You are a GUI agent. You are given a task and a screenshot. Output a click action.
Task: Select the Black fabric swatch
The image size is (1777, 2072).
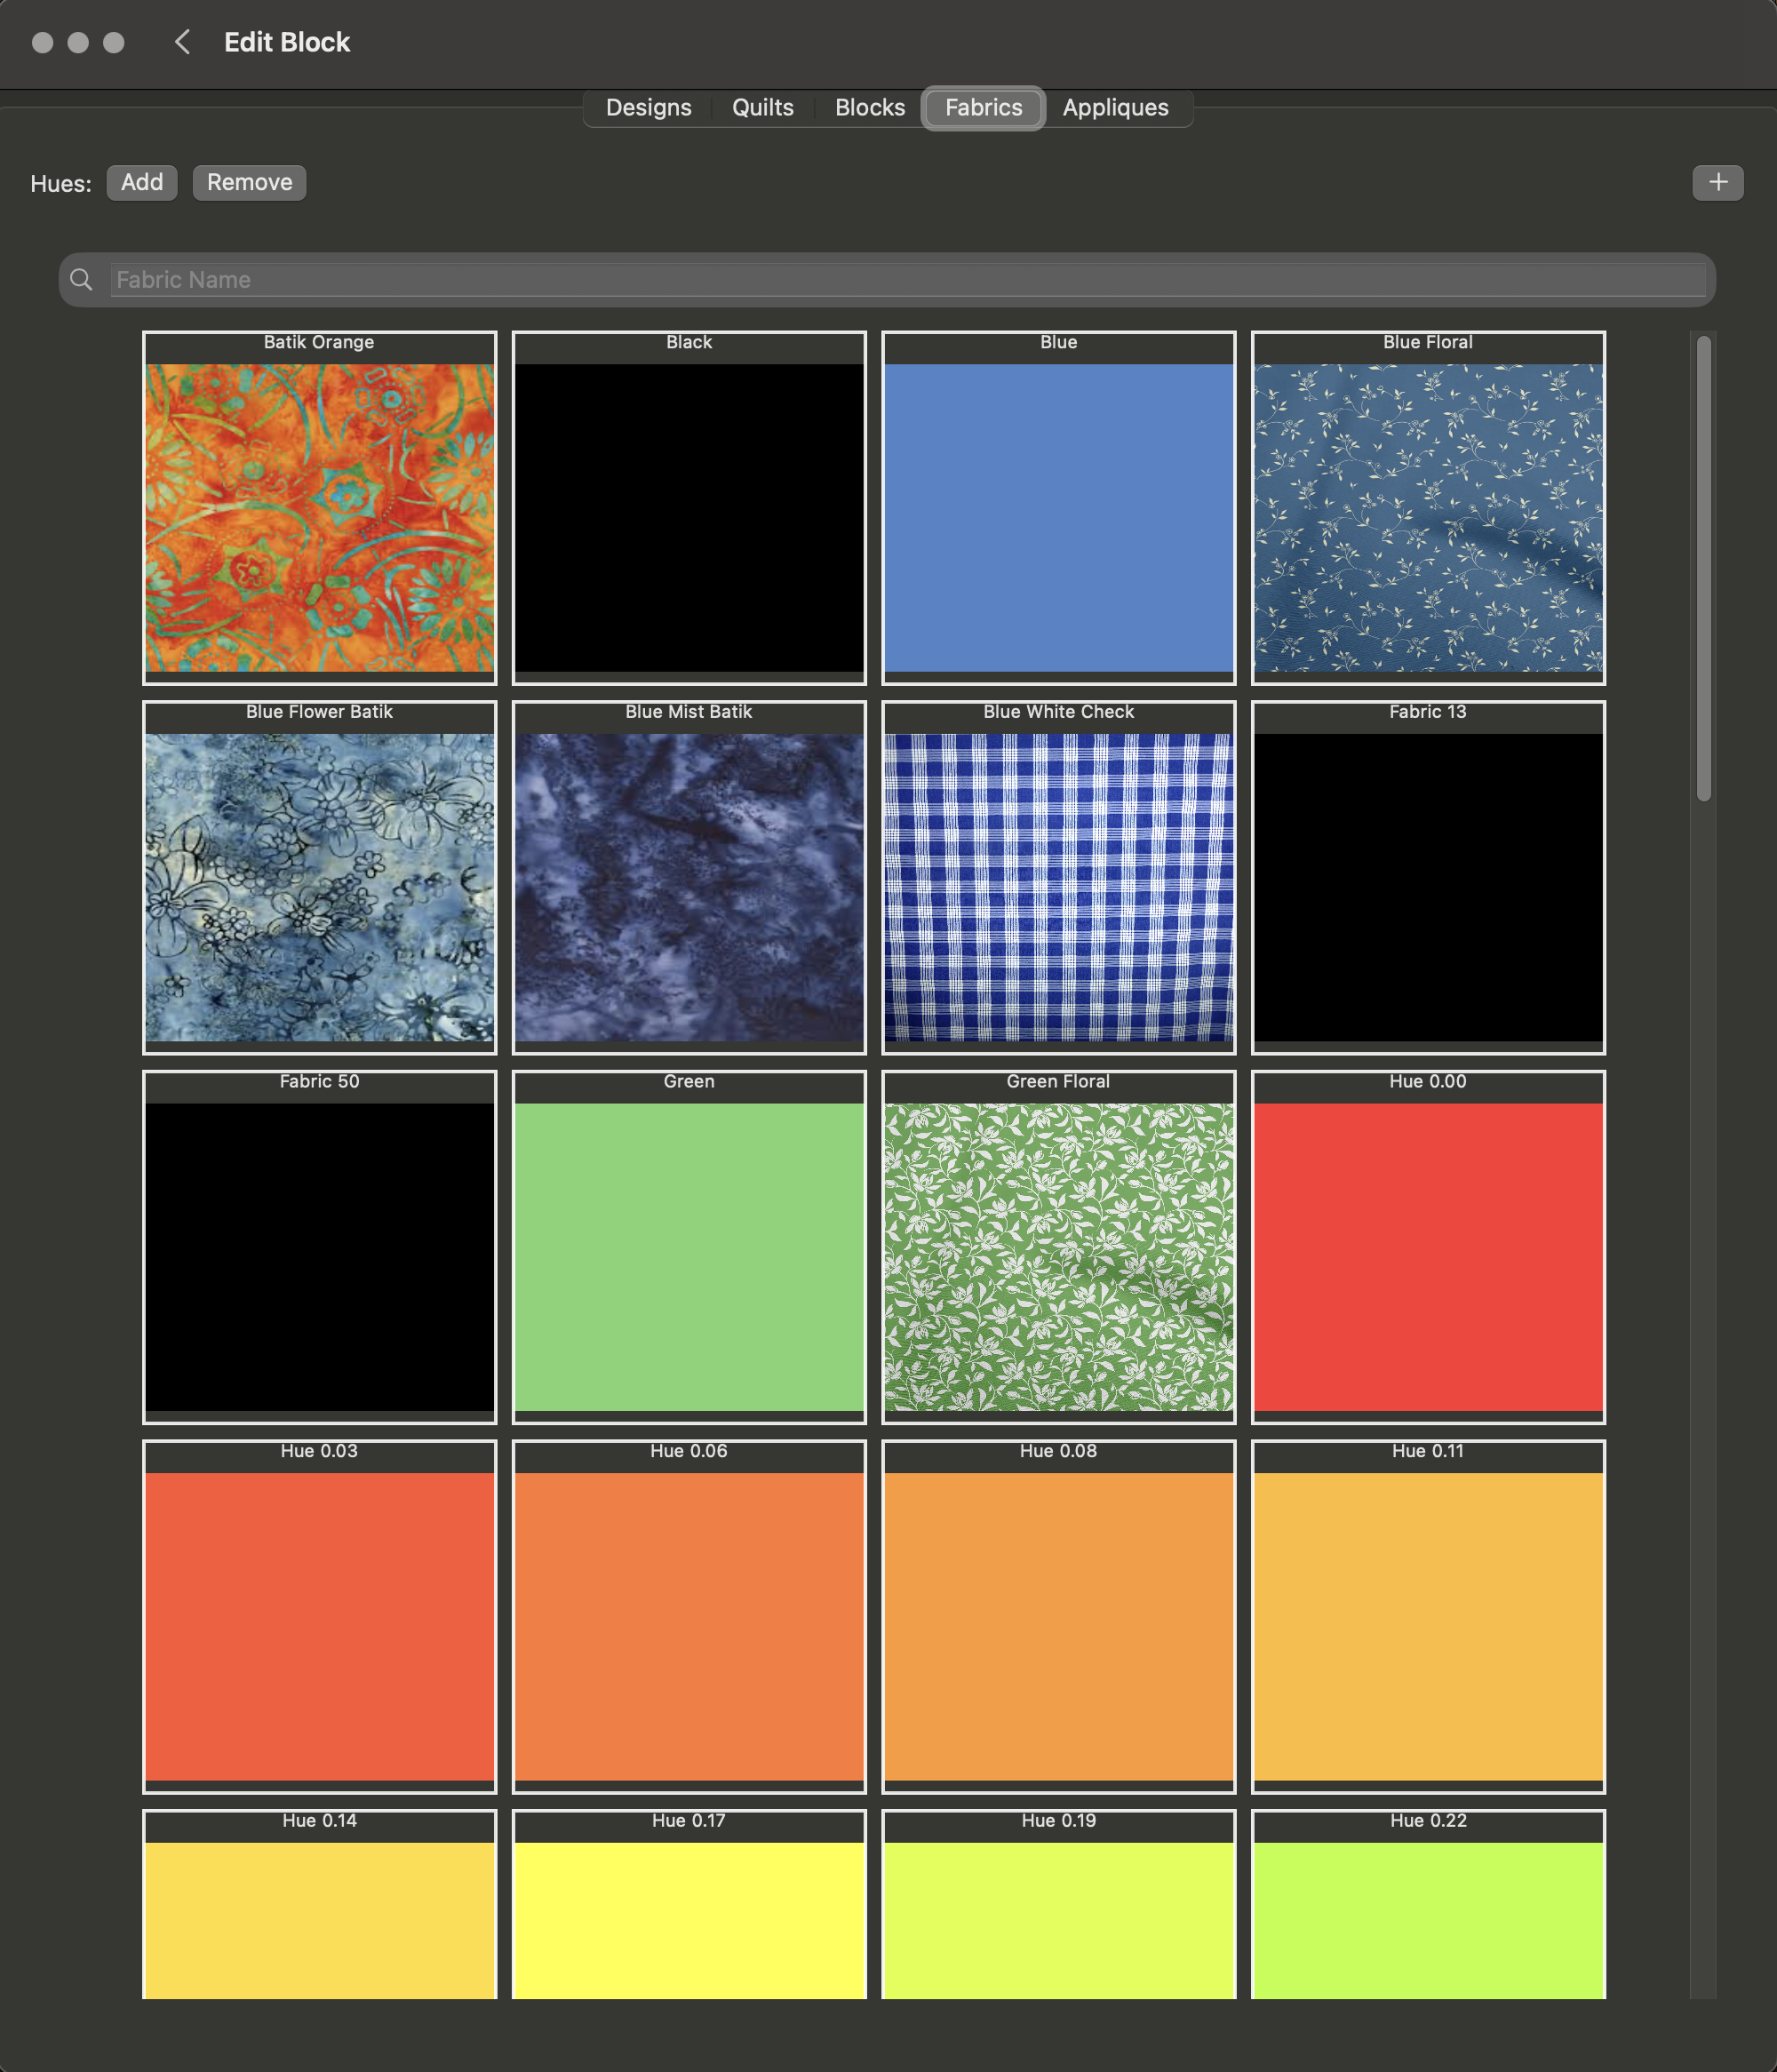689,507
